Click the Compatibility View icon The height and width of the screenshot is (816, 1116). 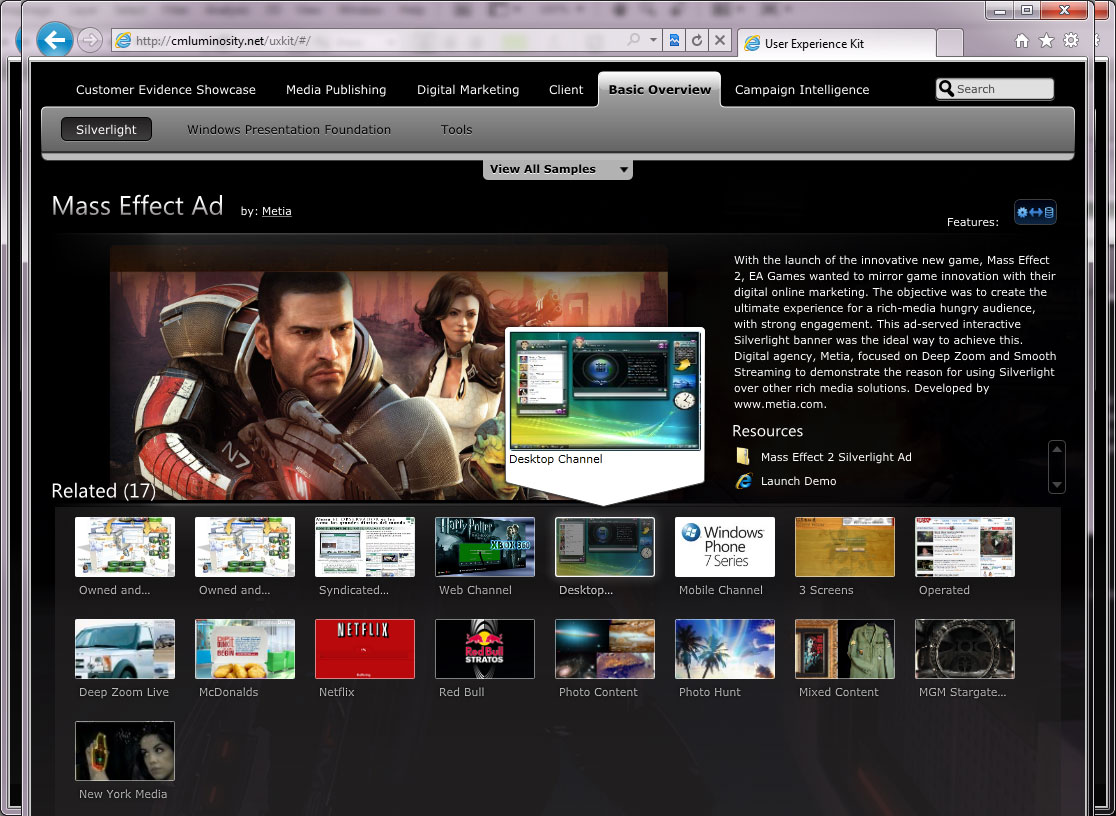674,41
